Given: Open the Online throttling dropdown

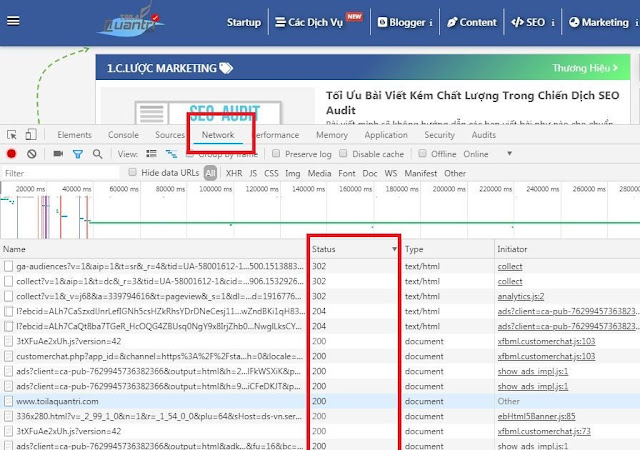Looking at the screenshot, I should coord(488,154).
